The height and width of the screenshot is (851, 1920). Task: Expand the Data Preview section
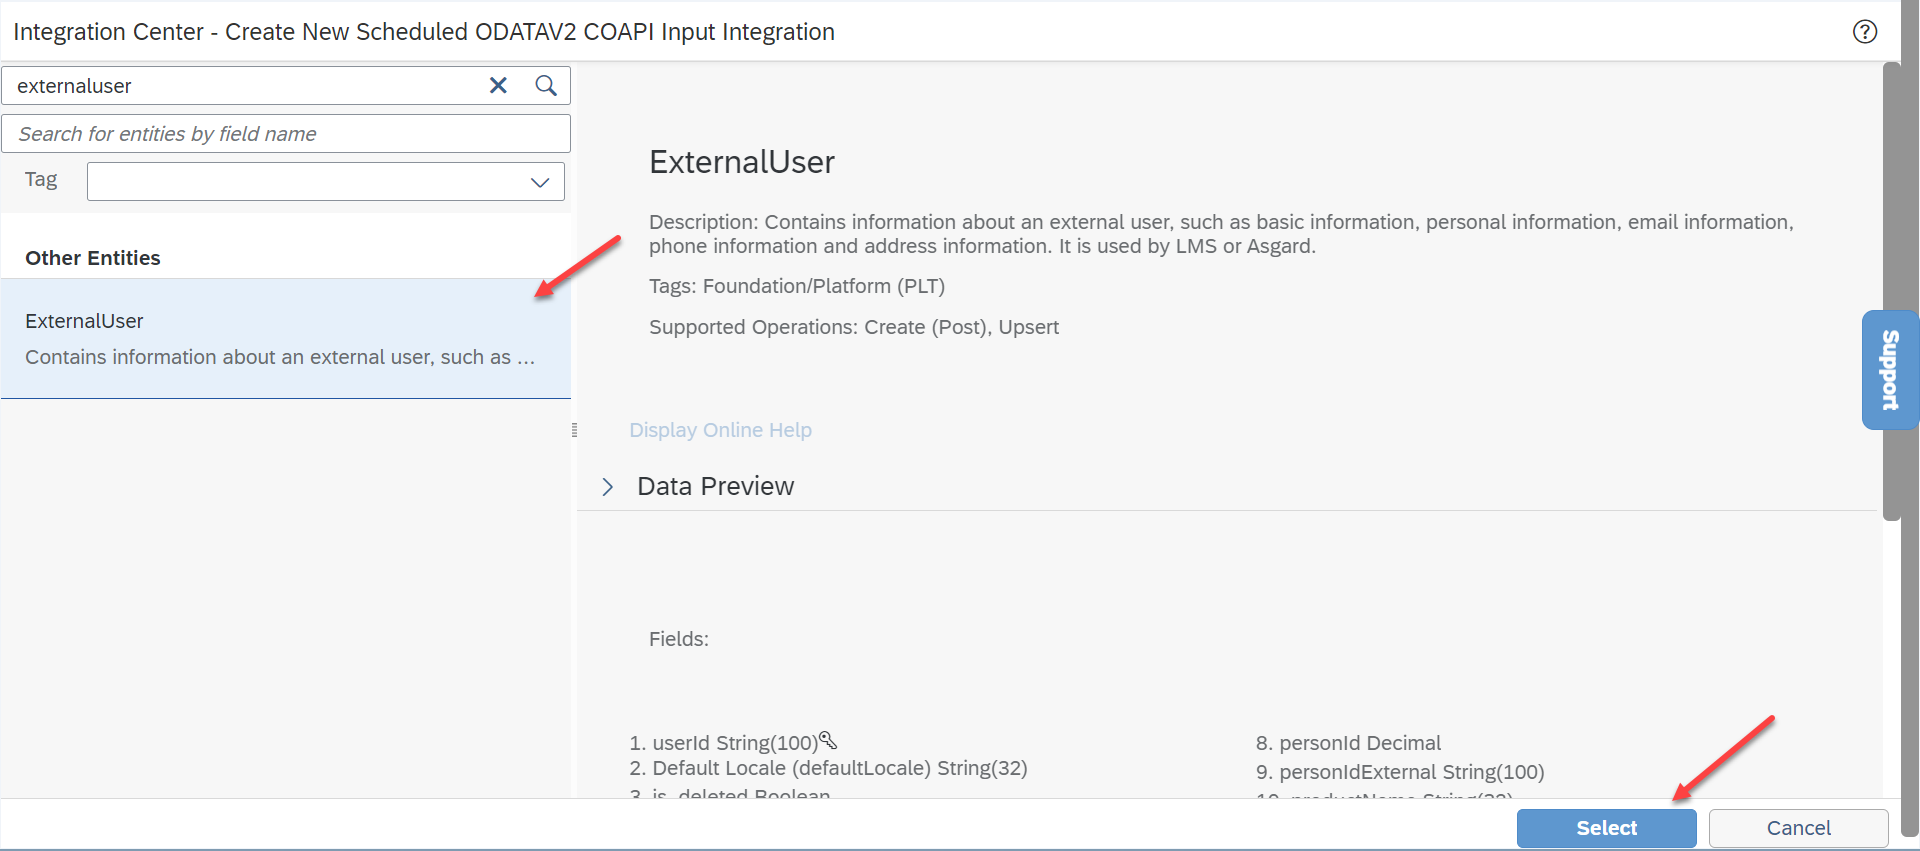(x=607, y=487)
